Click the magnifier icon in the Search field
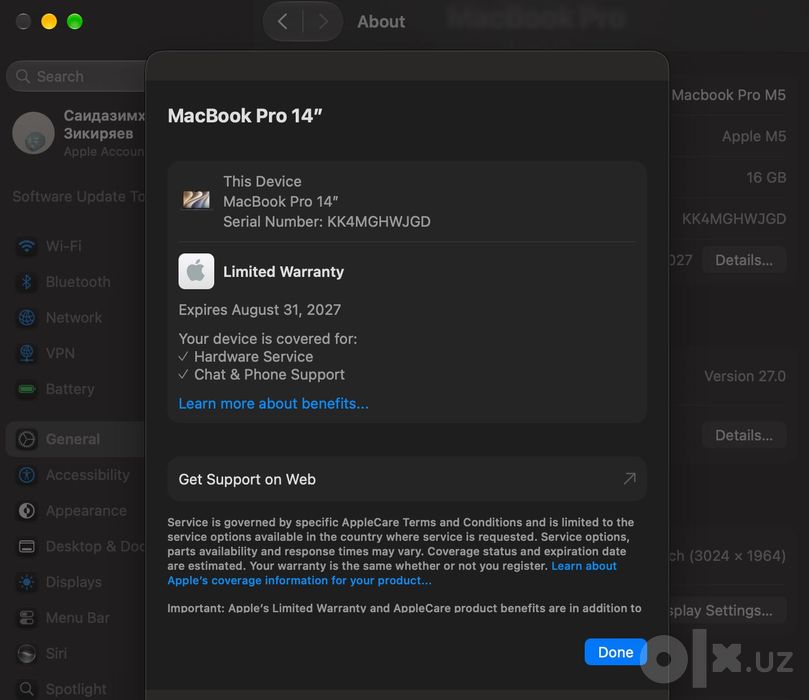The width and height of the screenshot is (809, 700). tap(23, 76)
